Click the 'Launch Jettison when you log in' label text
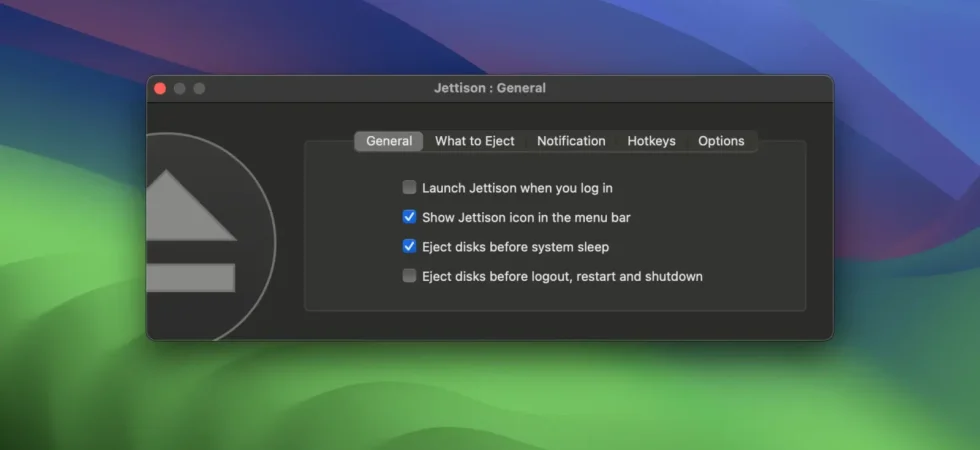980x450 pixels. tap(518, 188)
